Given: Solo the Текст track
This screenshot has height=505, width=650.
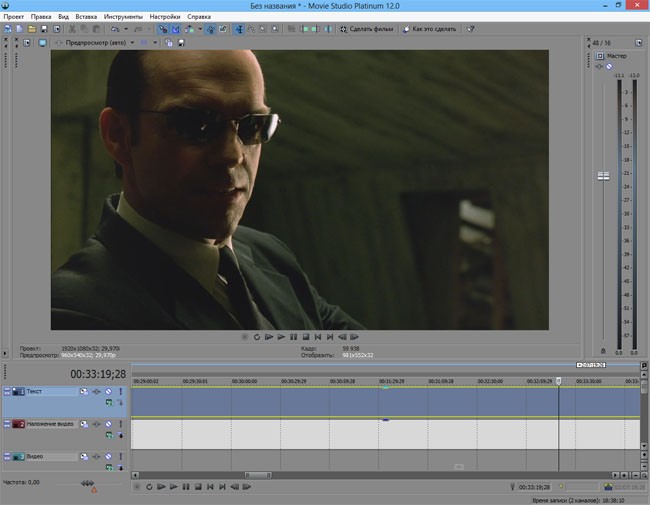Looking at the screenshot, I should pyautogui.click(x=121, y=391).
